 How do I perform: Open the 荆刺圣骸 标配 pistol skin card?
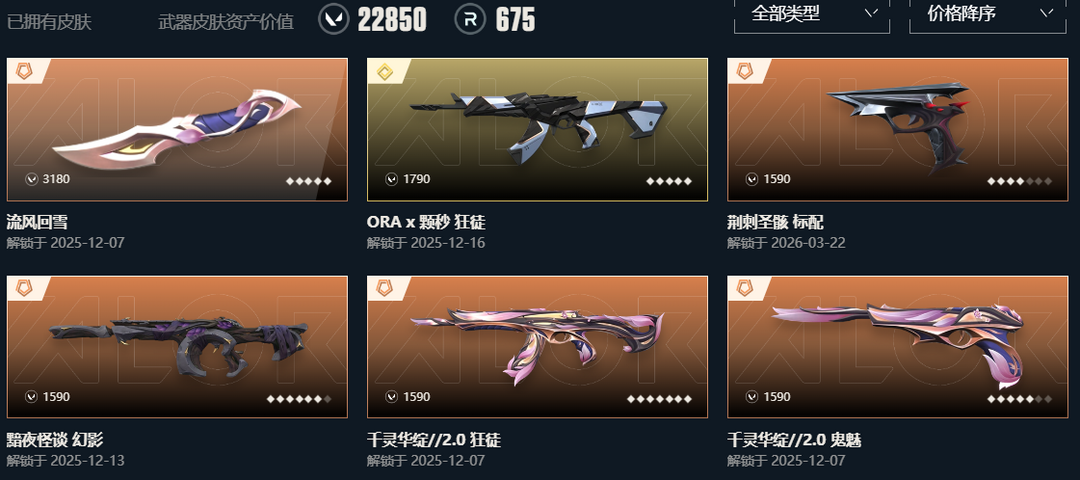pyautogui.click(x=897, y=129)
